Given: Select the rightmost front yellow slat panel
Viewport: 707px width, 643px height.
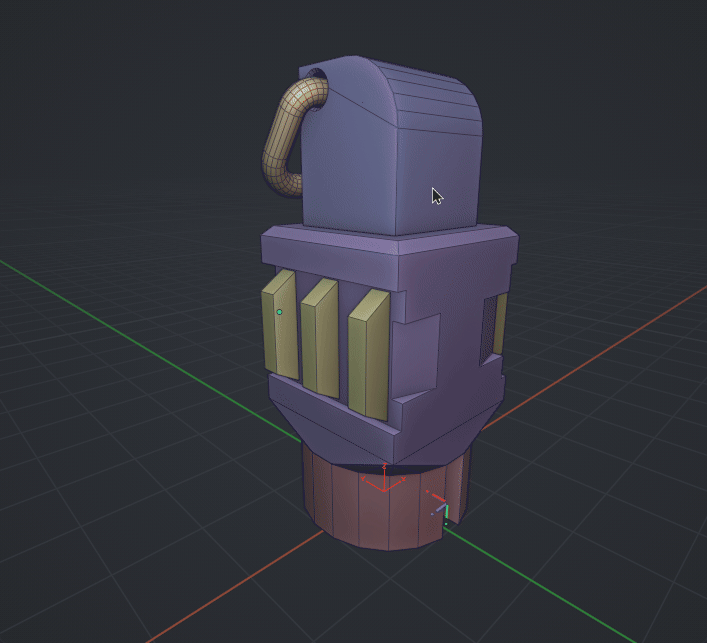Looking at the screenshot, I should (x=369, y=355).
